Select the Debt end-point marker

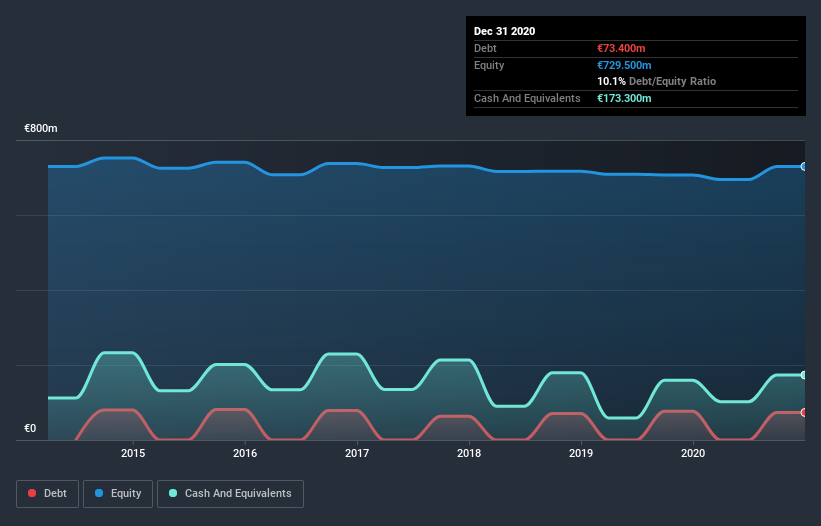coord(803,412)
